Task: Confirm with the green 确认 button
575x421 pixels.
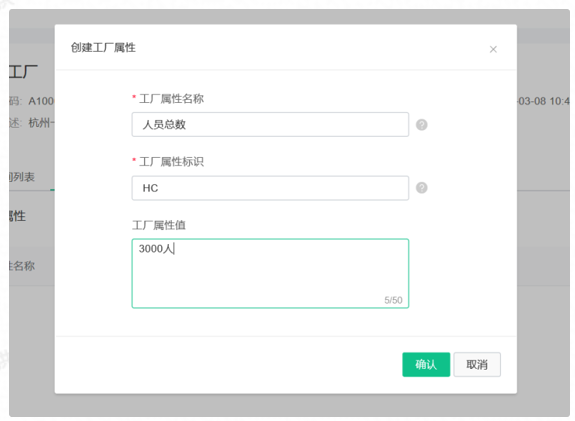Action: point(426,365)
